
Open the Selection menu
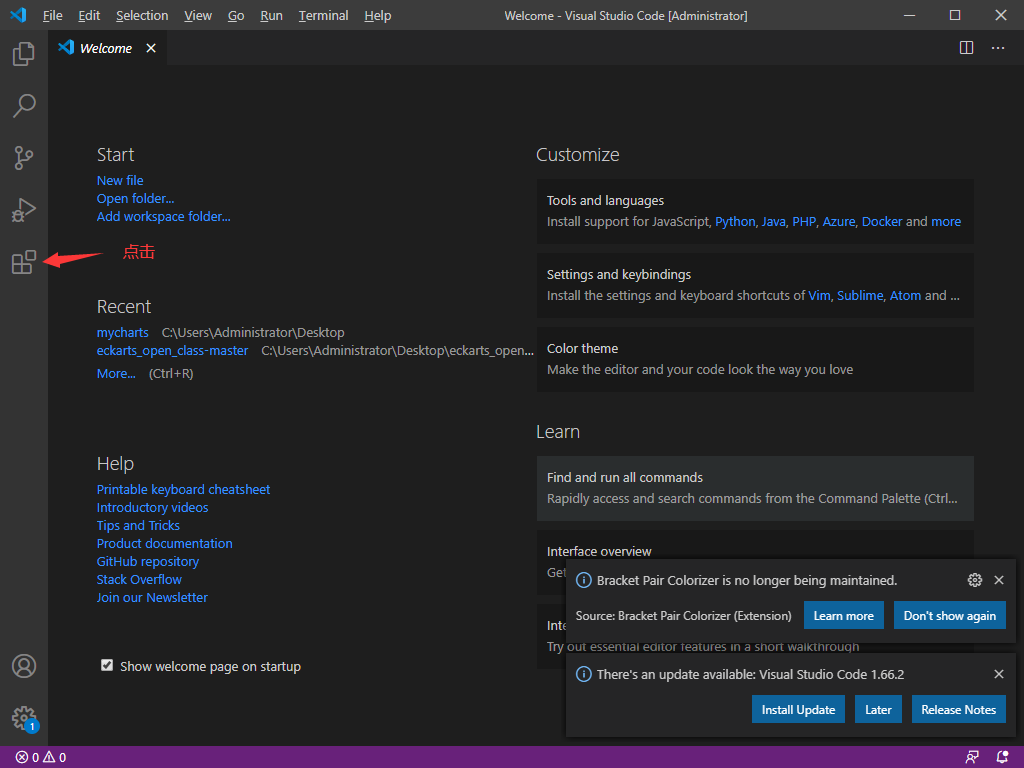(142, 16)
